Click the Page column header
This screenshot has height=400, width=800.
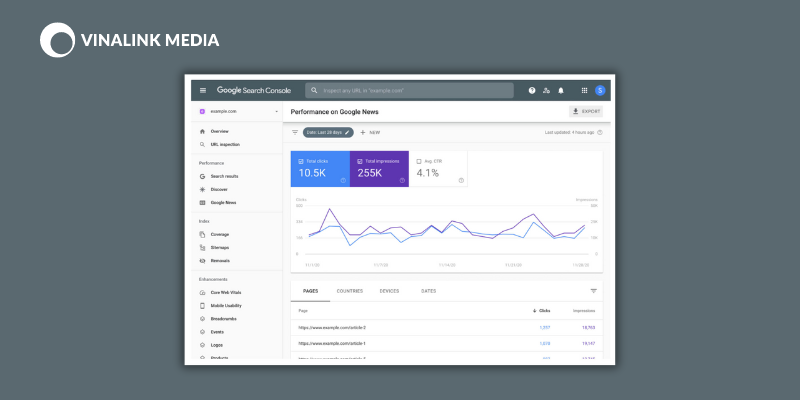click(x=303, y=311)
